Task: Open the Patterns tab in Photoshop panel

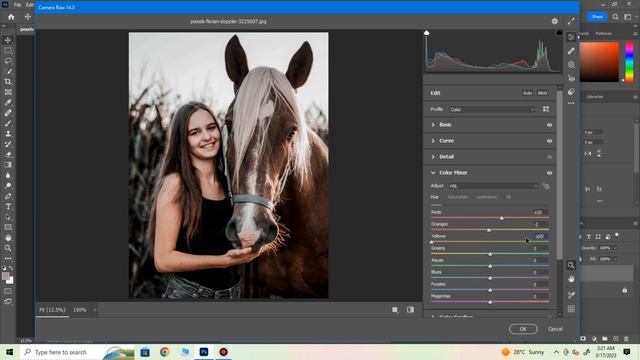Action: 604,33
